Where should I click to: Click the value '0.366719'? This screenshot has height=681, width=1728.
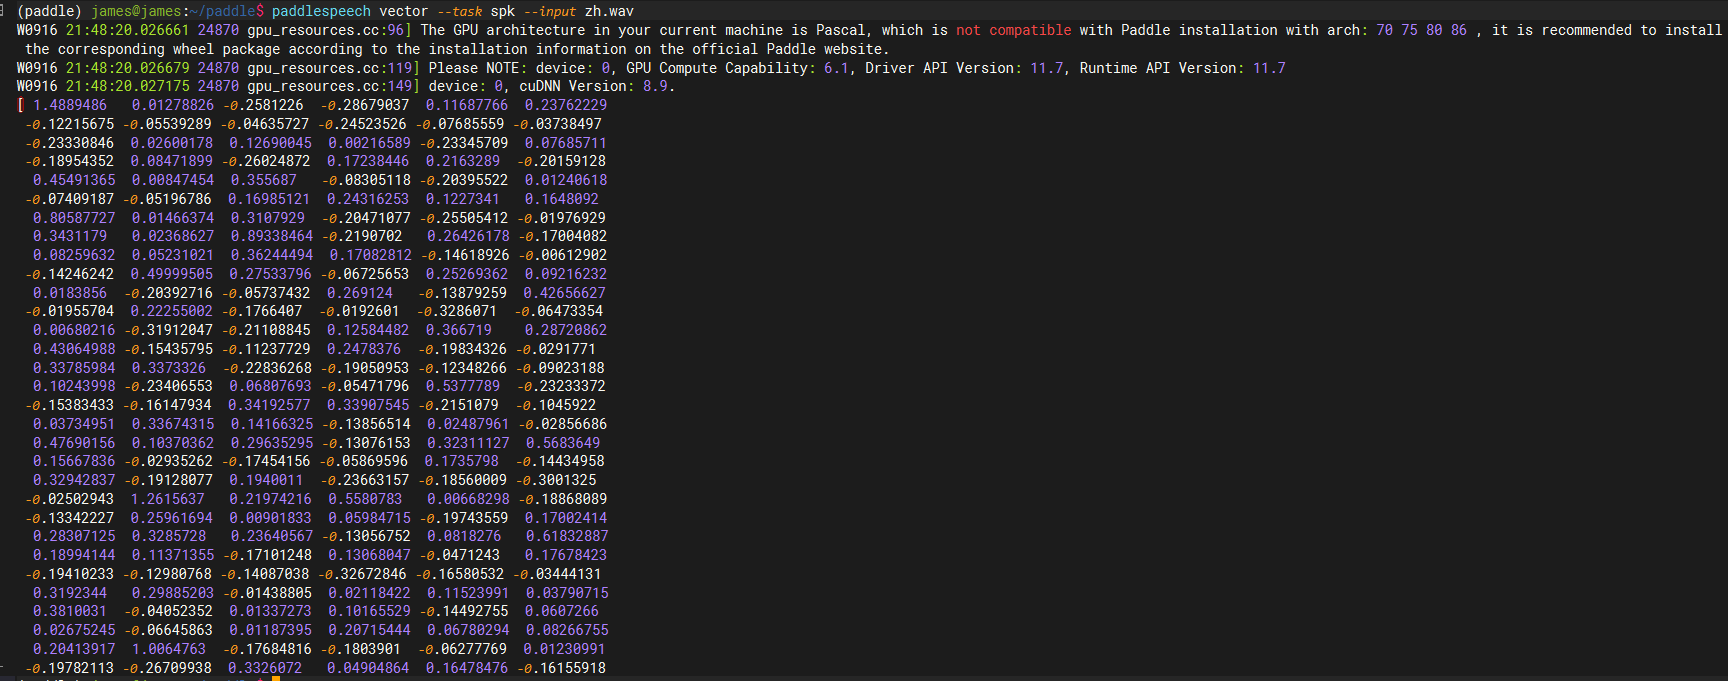coord(459,330)
